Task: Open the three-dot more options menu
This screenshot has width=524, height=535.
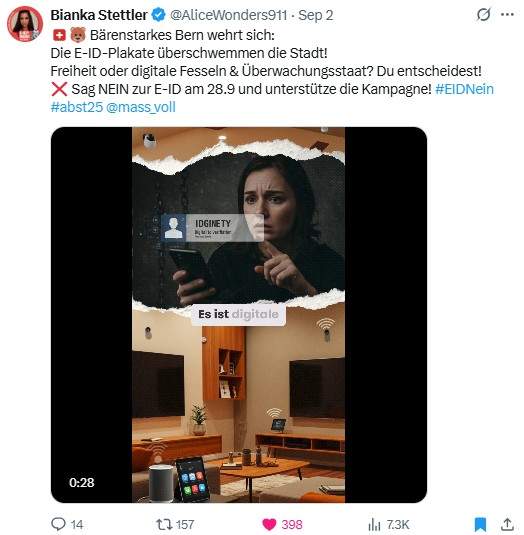Action: 507,15
